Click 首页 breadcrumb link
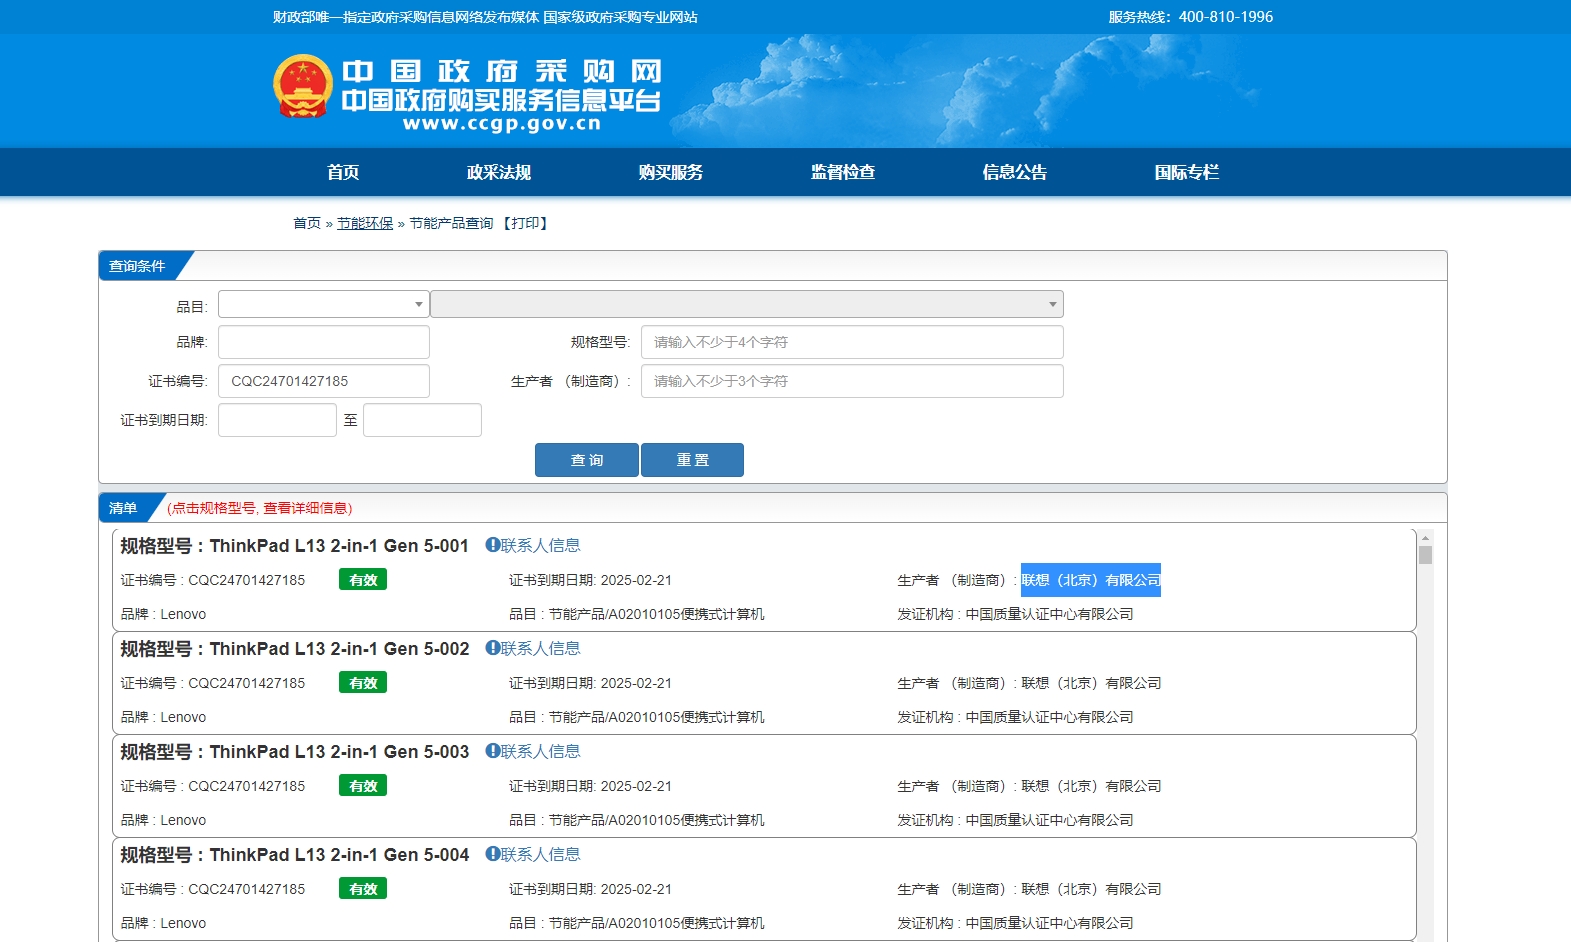Screen dimensions: 1571x942 pos(307,223)
